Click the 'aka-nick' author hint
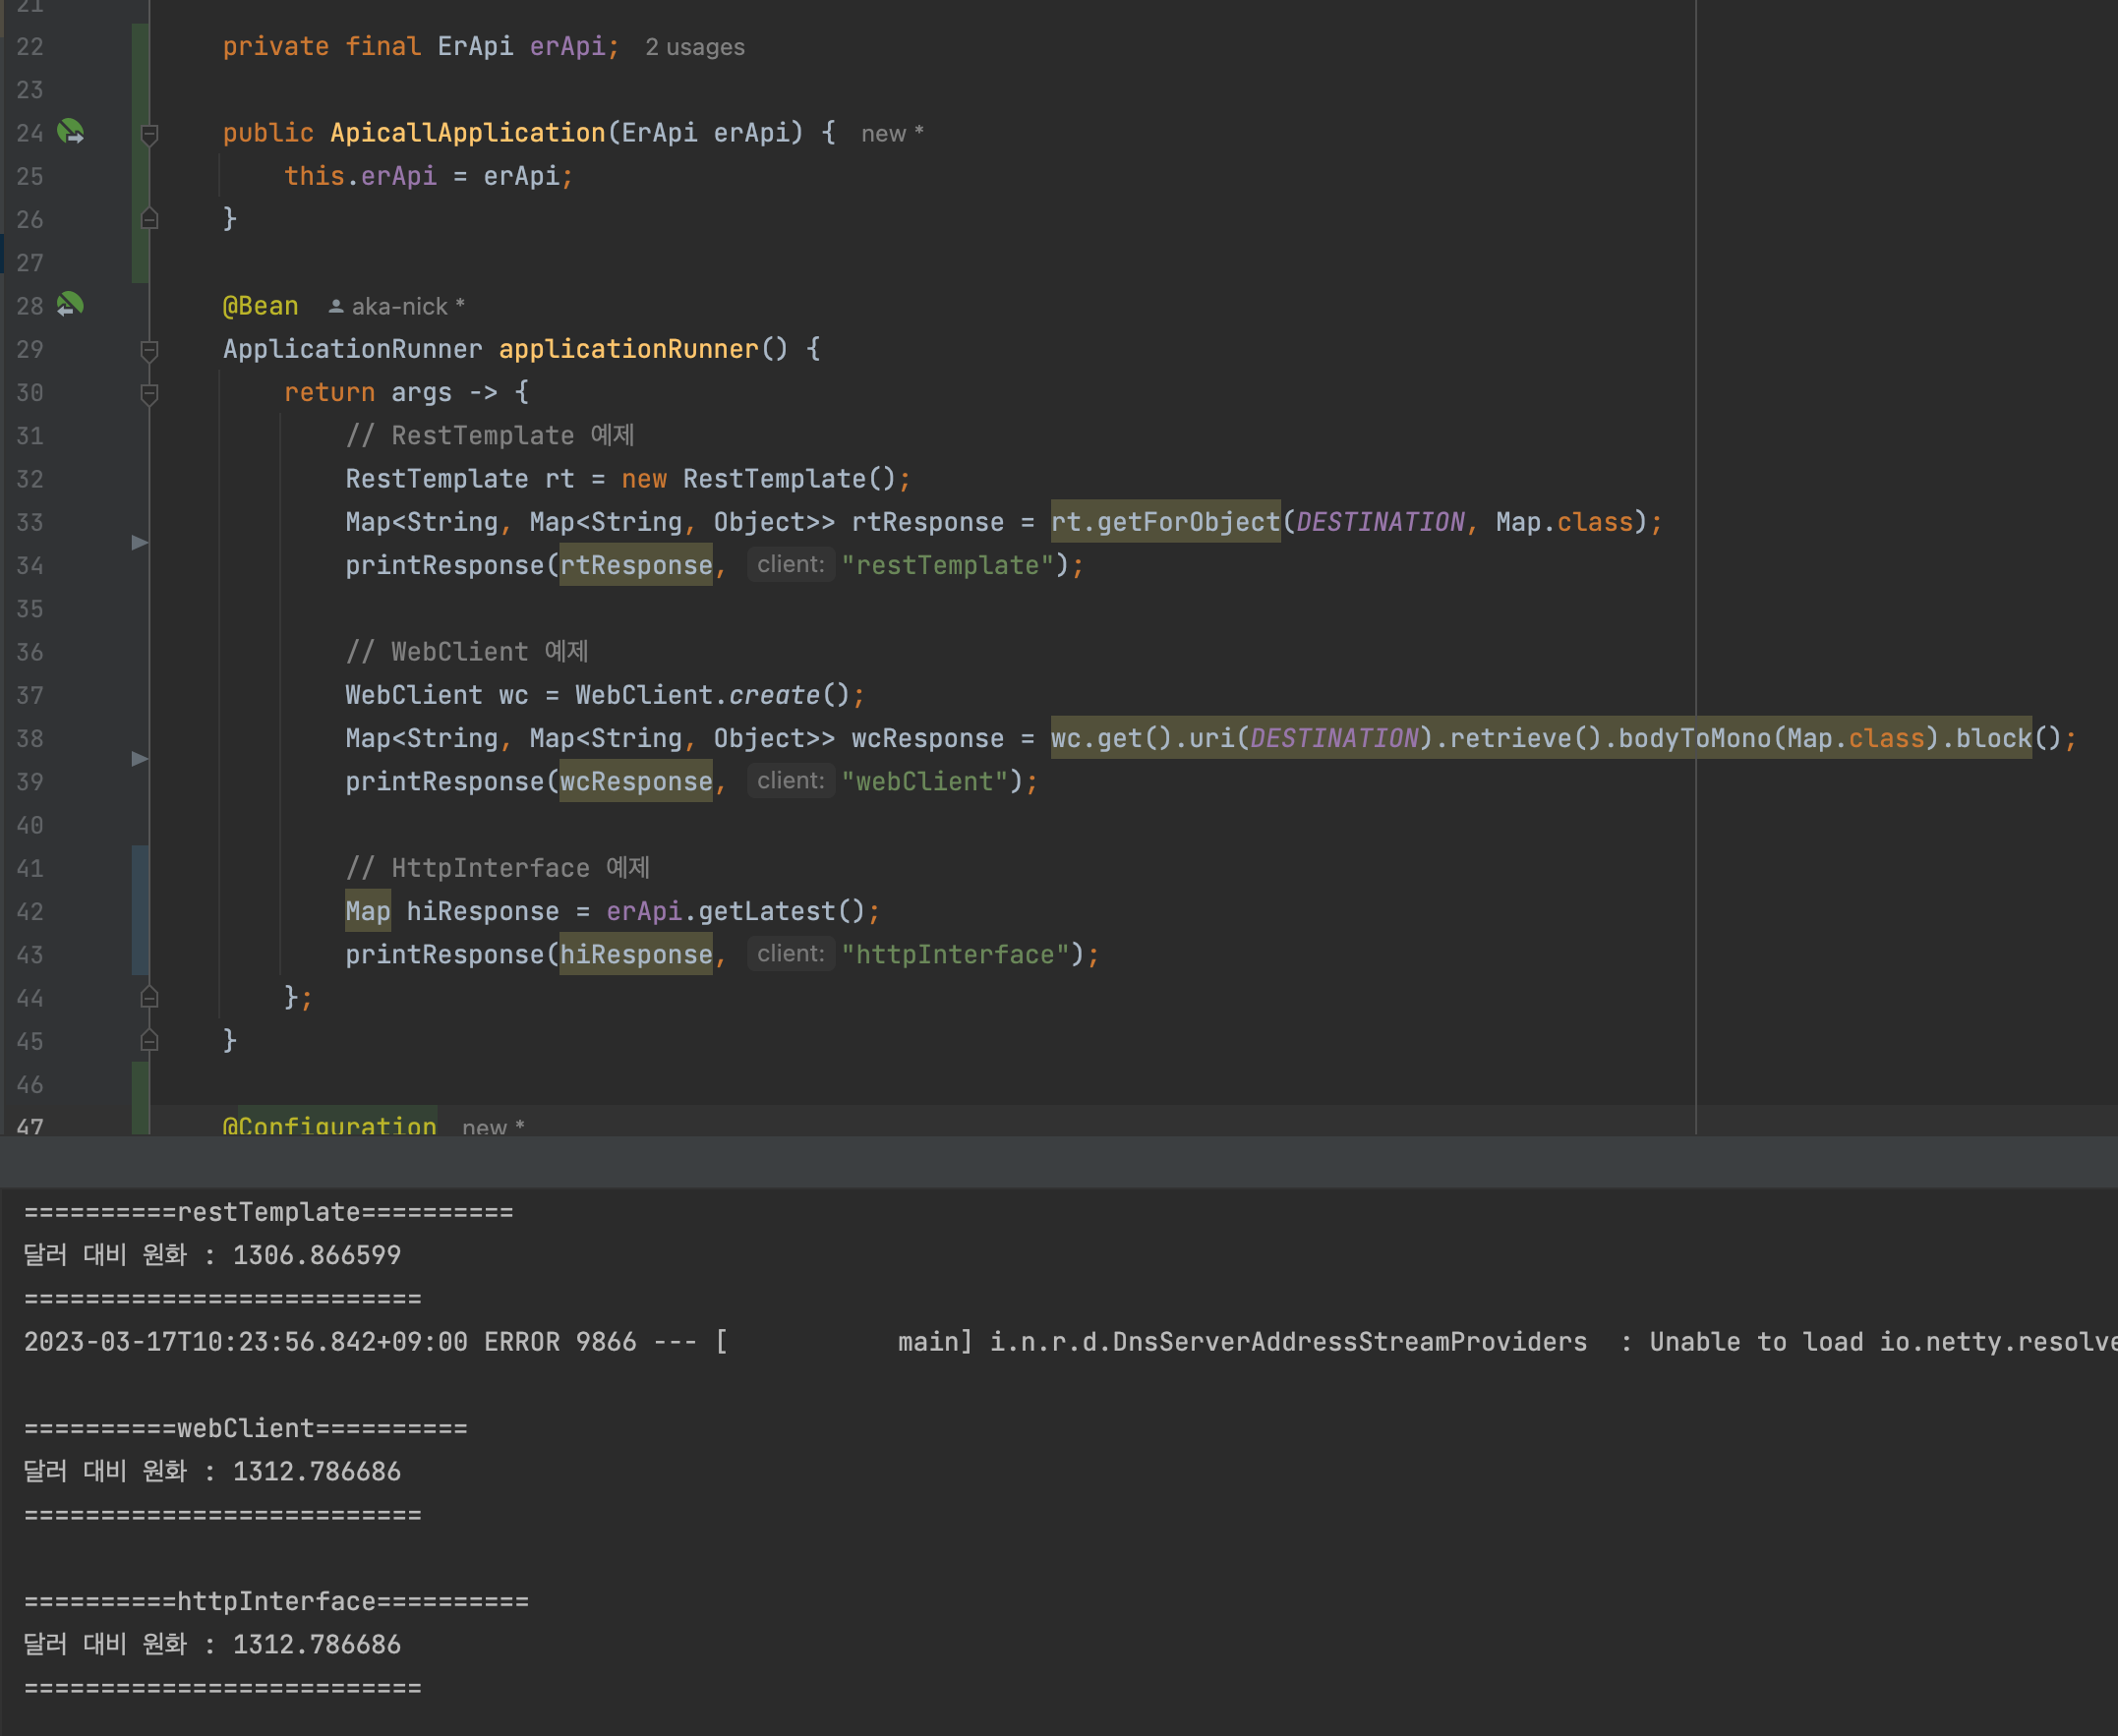Image resolution: width=2118 pixels, height=1736 pixels. pos(399,307)
